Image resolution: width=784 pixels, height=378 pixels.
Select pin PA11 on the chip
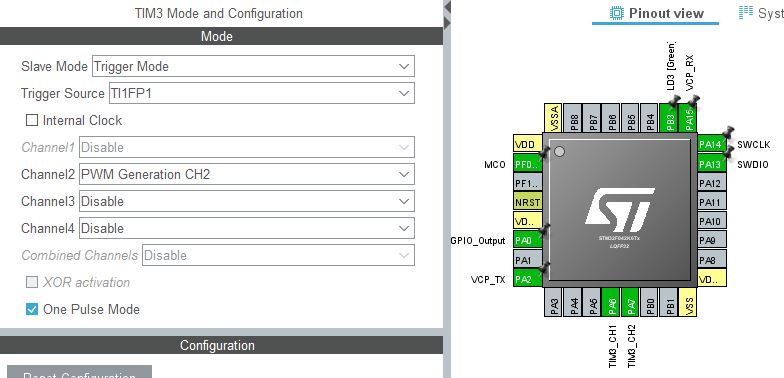(x=712, y=202)
